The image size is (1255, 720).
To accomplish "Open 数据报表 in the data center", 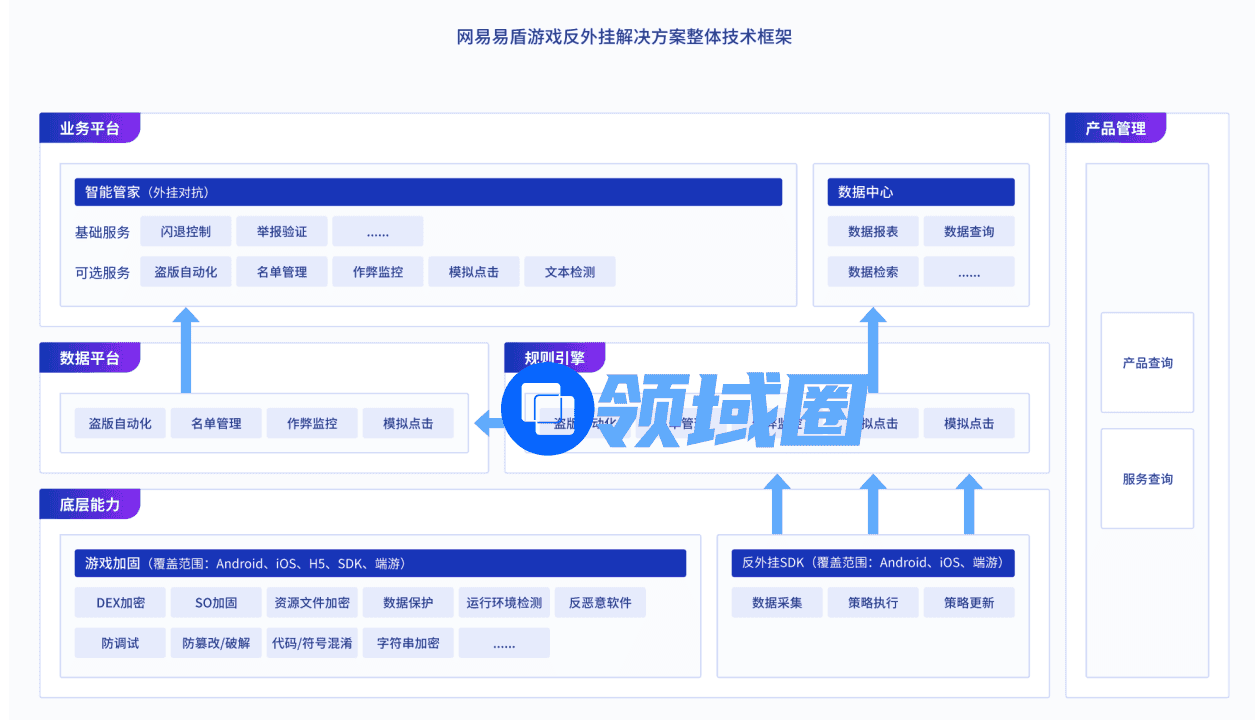I will click(873, 231).
